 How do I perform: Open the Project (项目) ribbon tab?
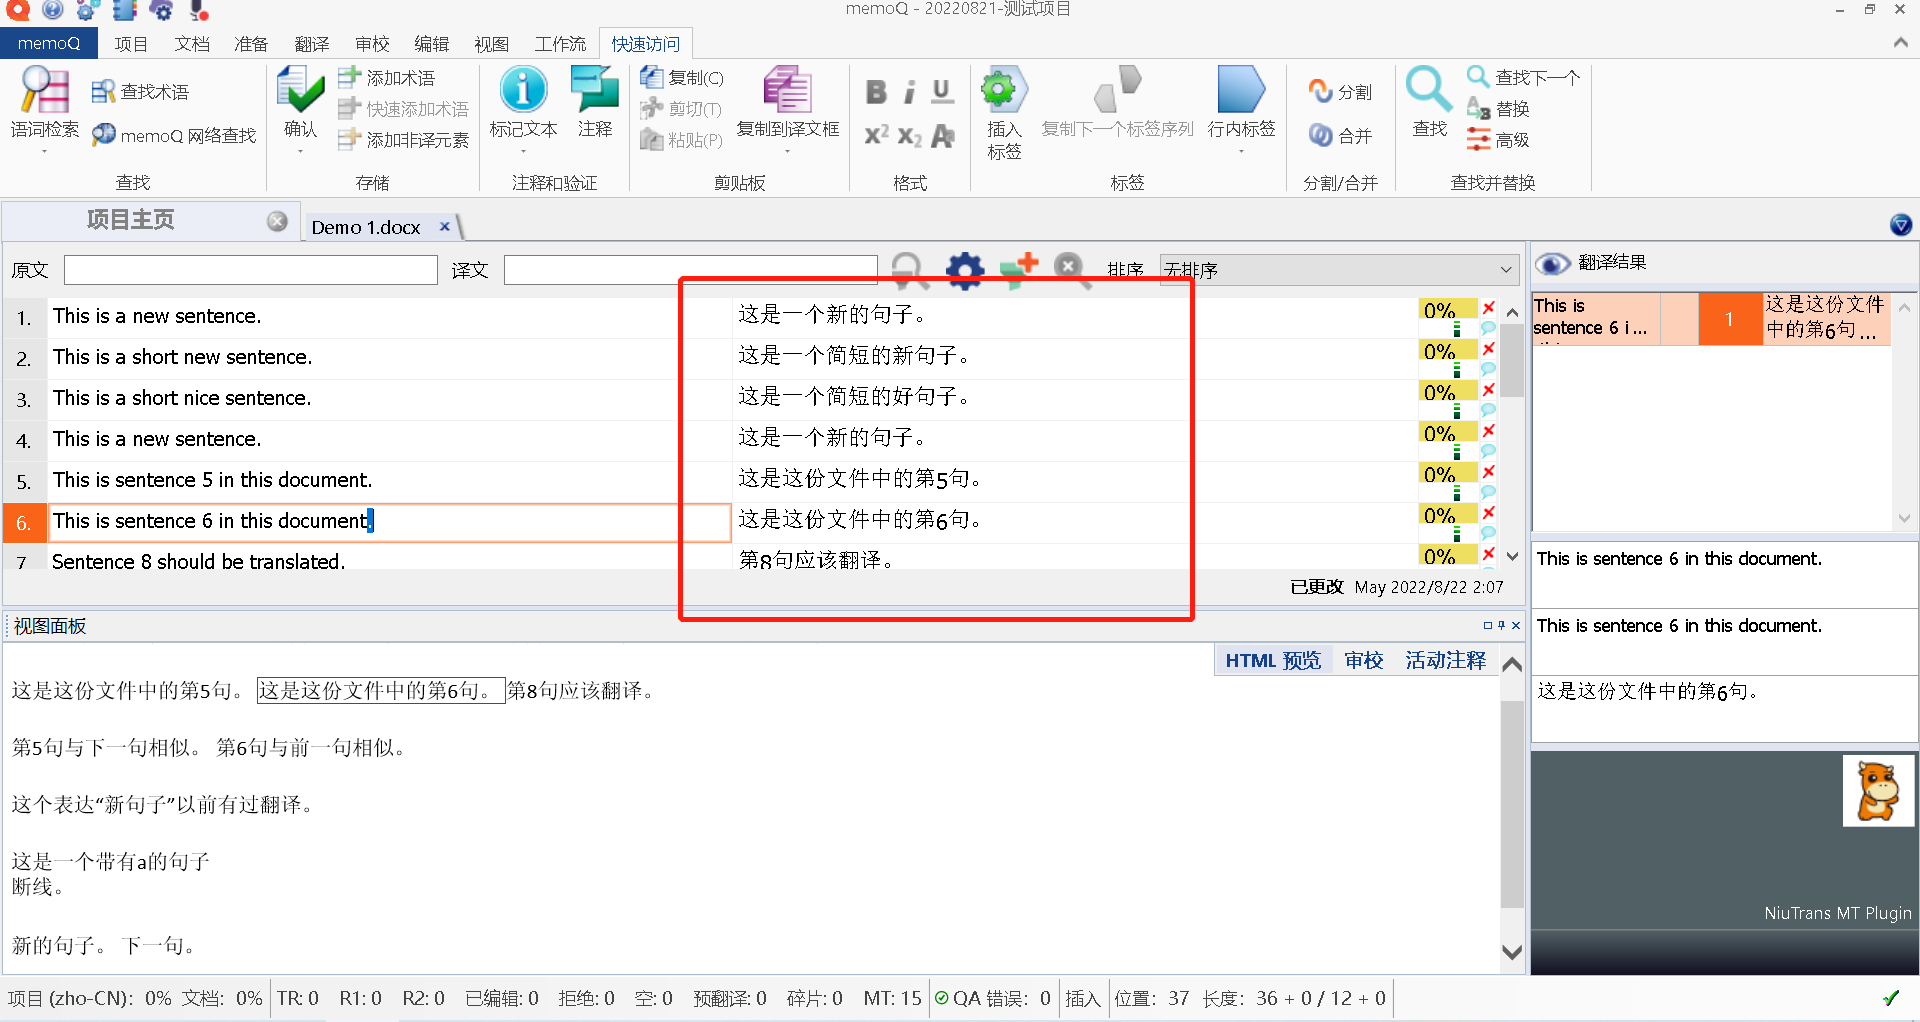(x=131, y=44)
